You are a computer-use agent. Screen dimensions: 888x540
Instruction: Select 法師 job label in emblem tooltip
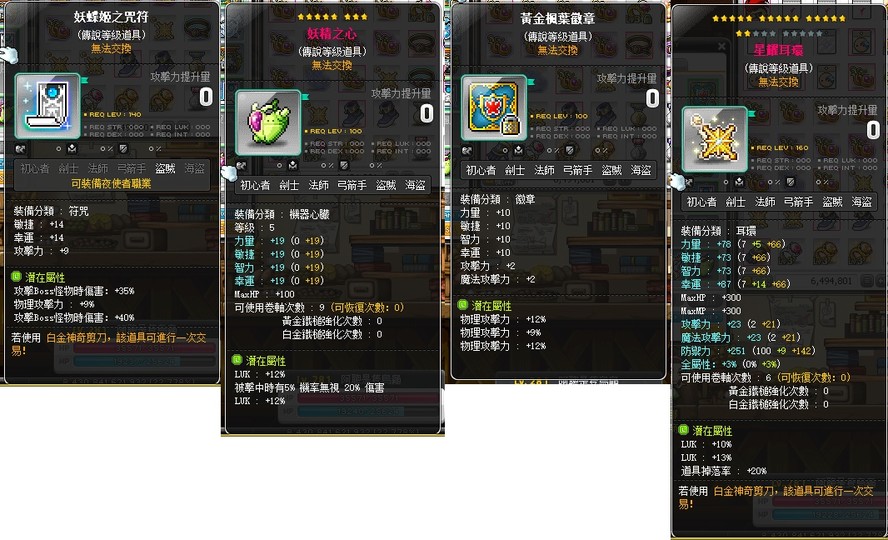pos(544,170)
